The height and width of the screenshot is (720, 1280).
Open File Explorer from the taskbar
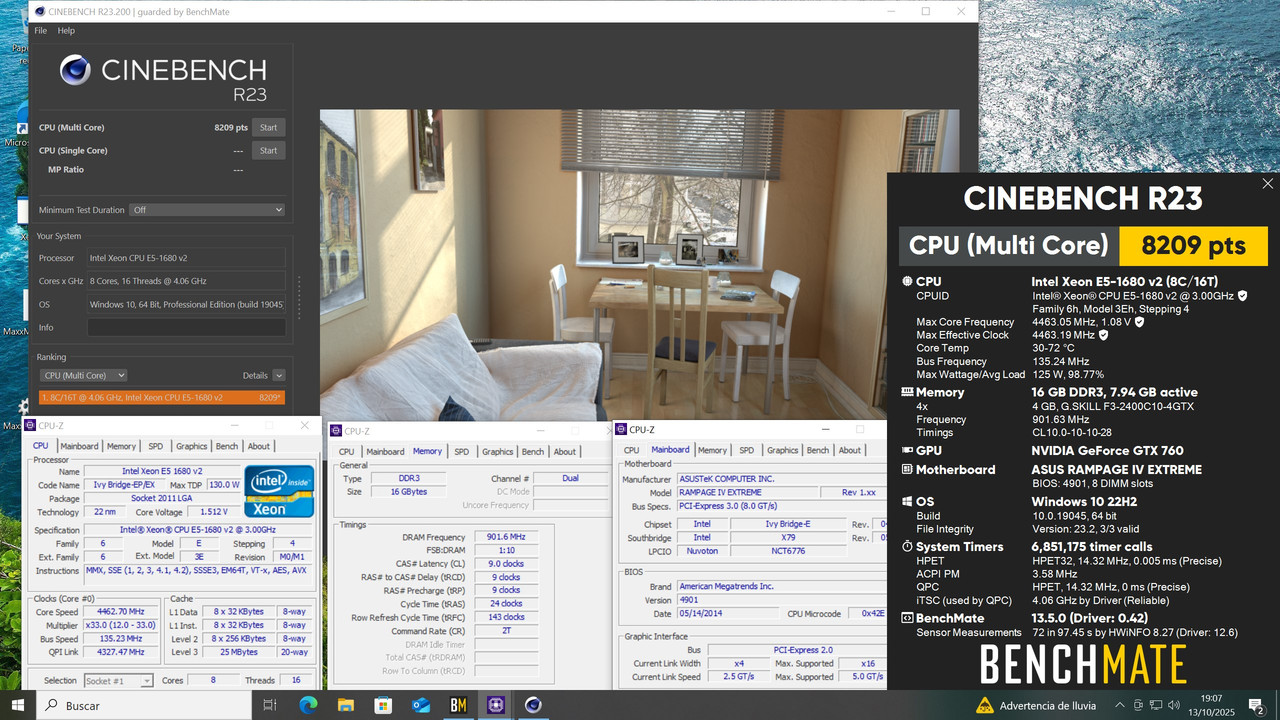click(x=345, y=705)
